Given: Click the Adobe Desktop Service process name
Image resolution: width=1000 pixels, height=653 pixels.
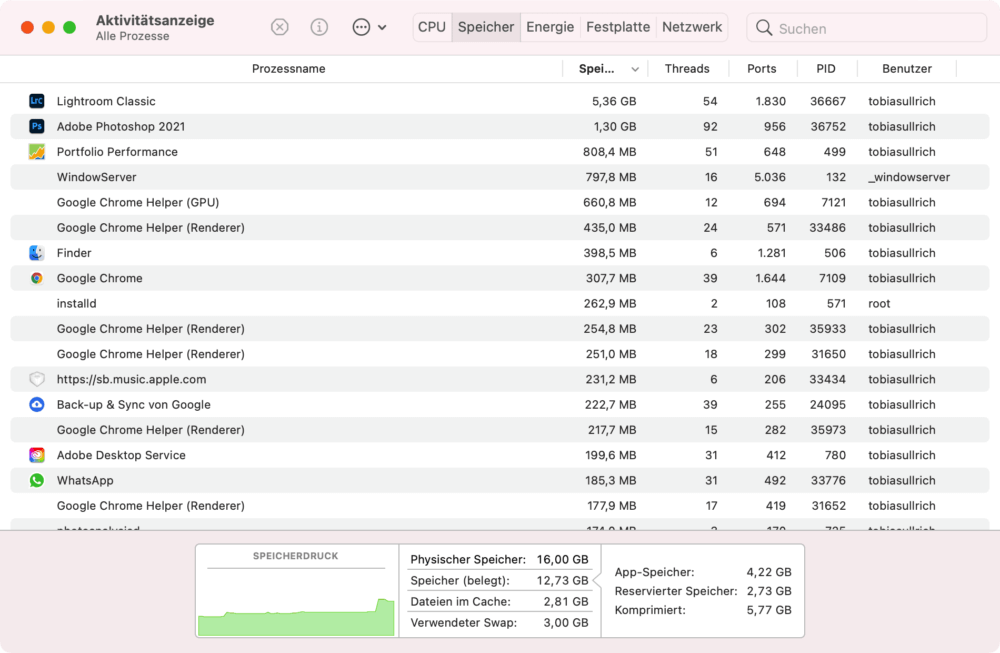Looking at the screenshot, I should (x=121, y=455).
